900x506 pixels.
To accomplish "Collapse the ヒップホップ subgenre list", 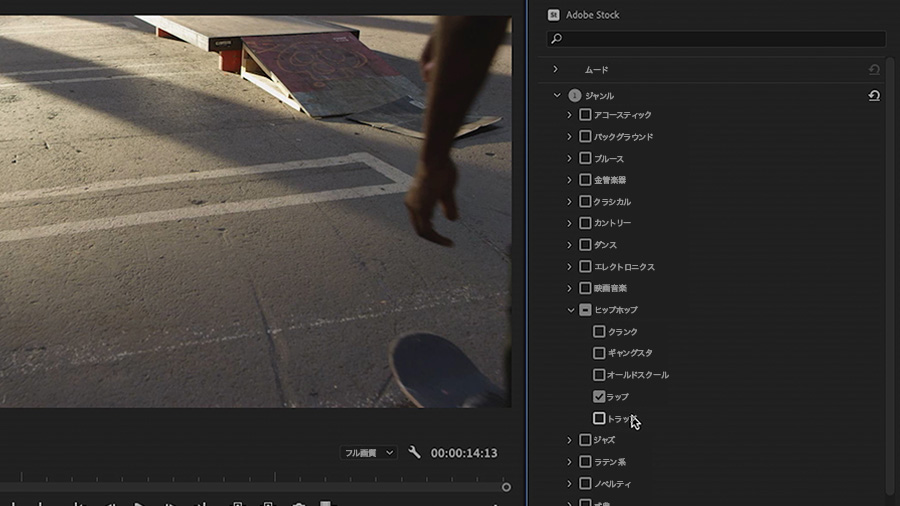I will click(x=571, y=310).
